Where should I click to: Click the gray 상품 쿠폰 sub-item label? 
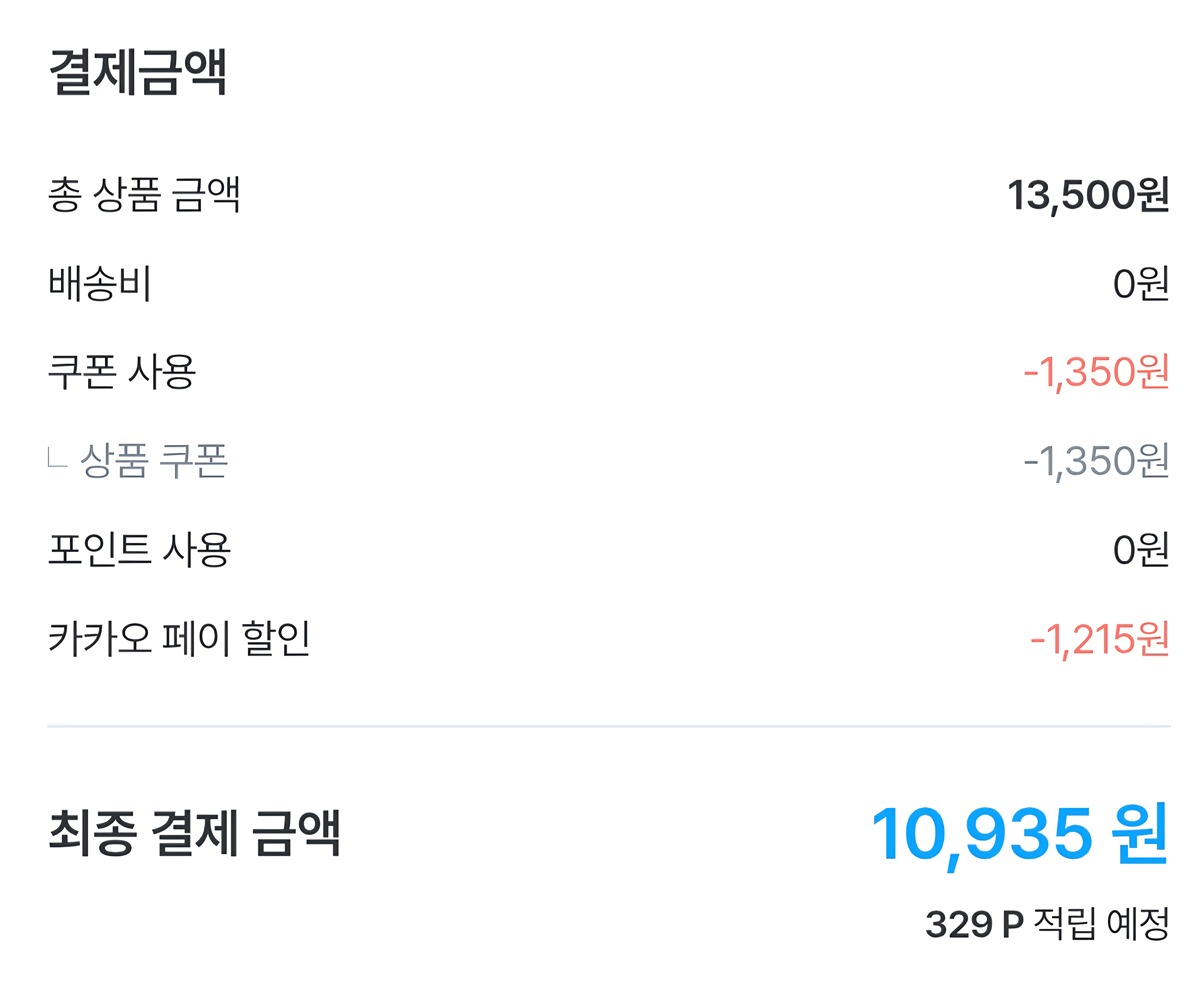tap(154, 461)
